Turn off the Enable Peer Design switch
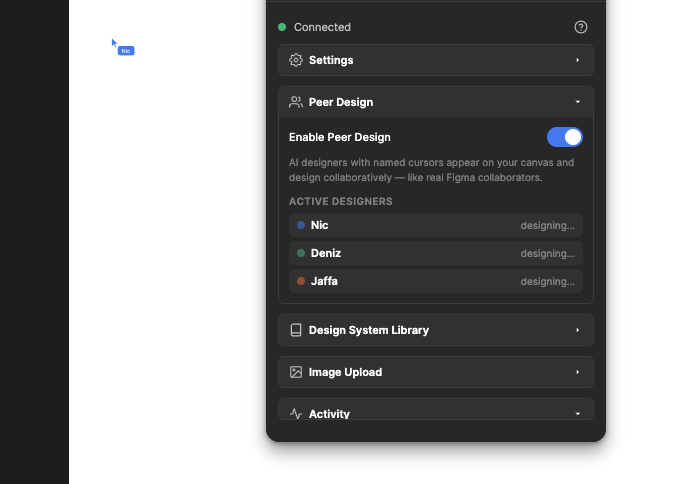686x484 pixels. [564, 137]
